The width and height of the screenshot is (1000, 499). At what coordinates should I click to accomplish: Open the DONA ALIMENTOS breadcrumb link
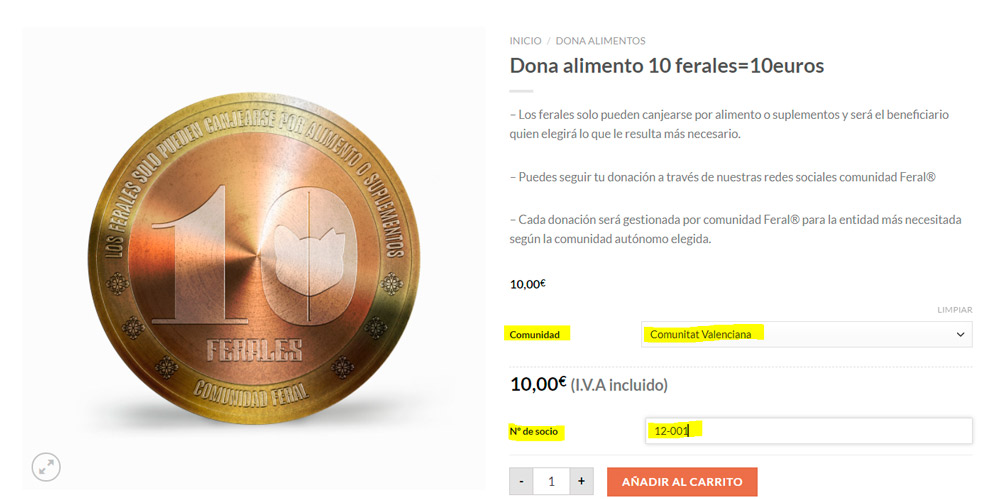pyautogui.click(x=600, y=41)
